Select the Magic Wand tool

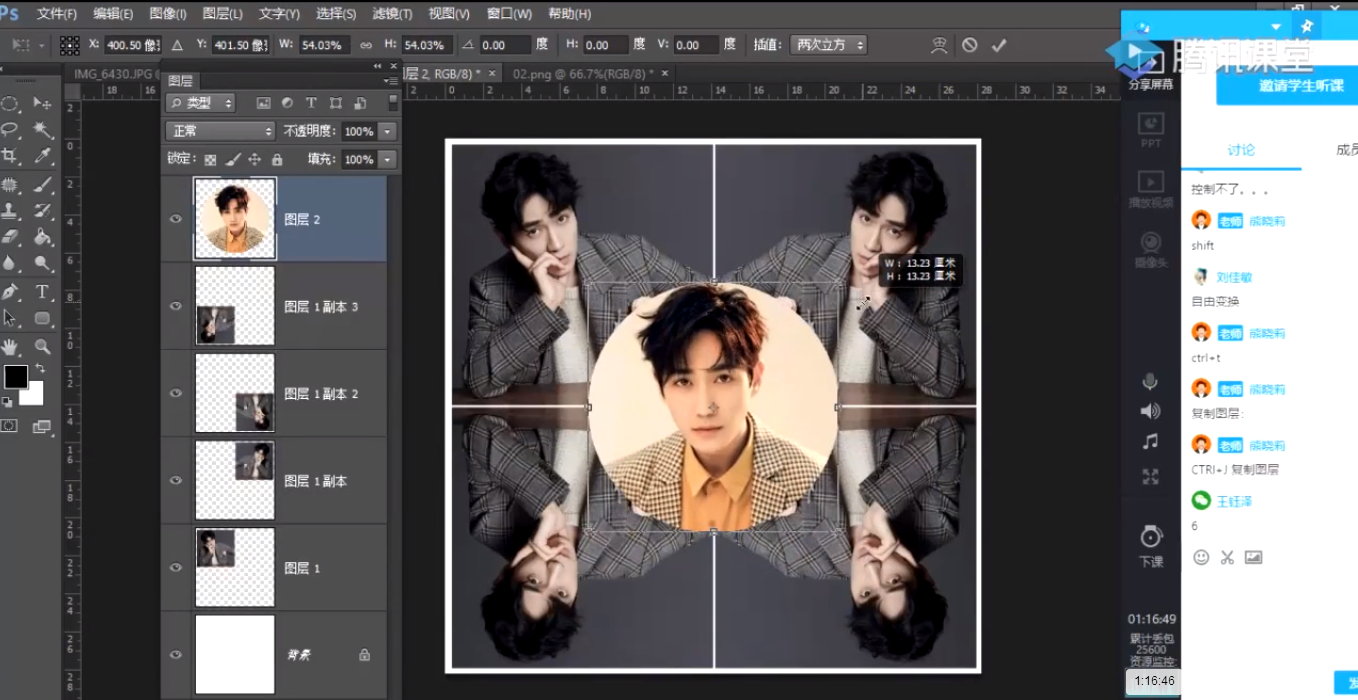[43, 130]
